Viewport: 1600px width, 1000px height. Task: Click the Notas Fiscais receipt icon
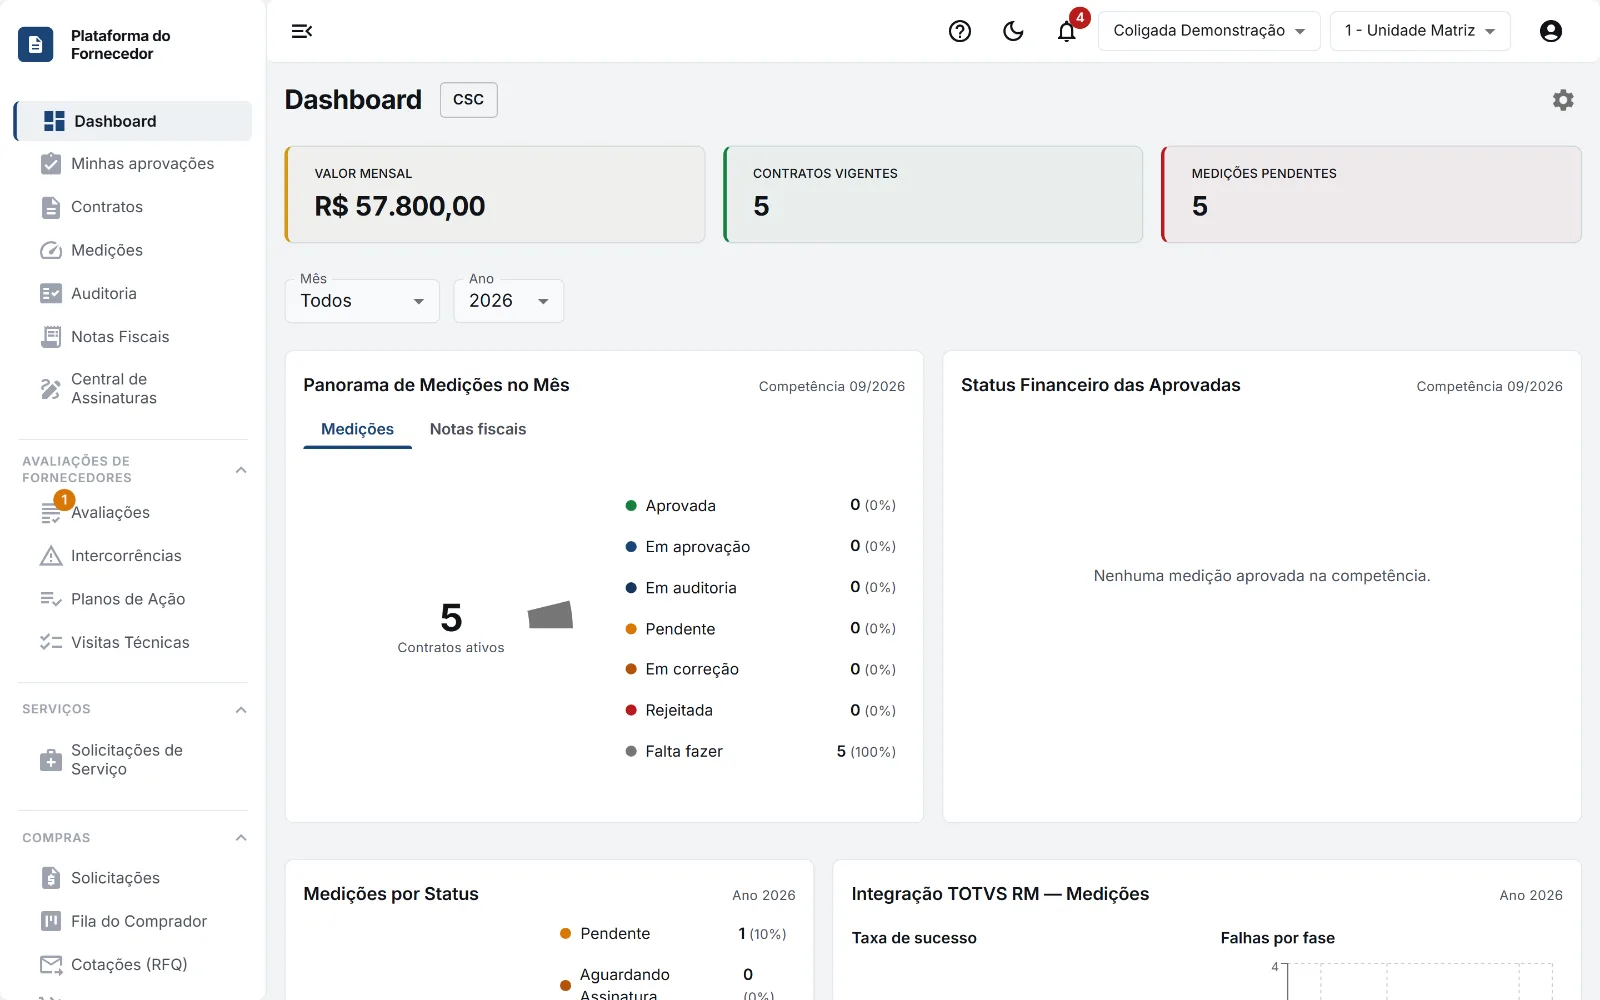click(x=51, y=336)
